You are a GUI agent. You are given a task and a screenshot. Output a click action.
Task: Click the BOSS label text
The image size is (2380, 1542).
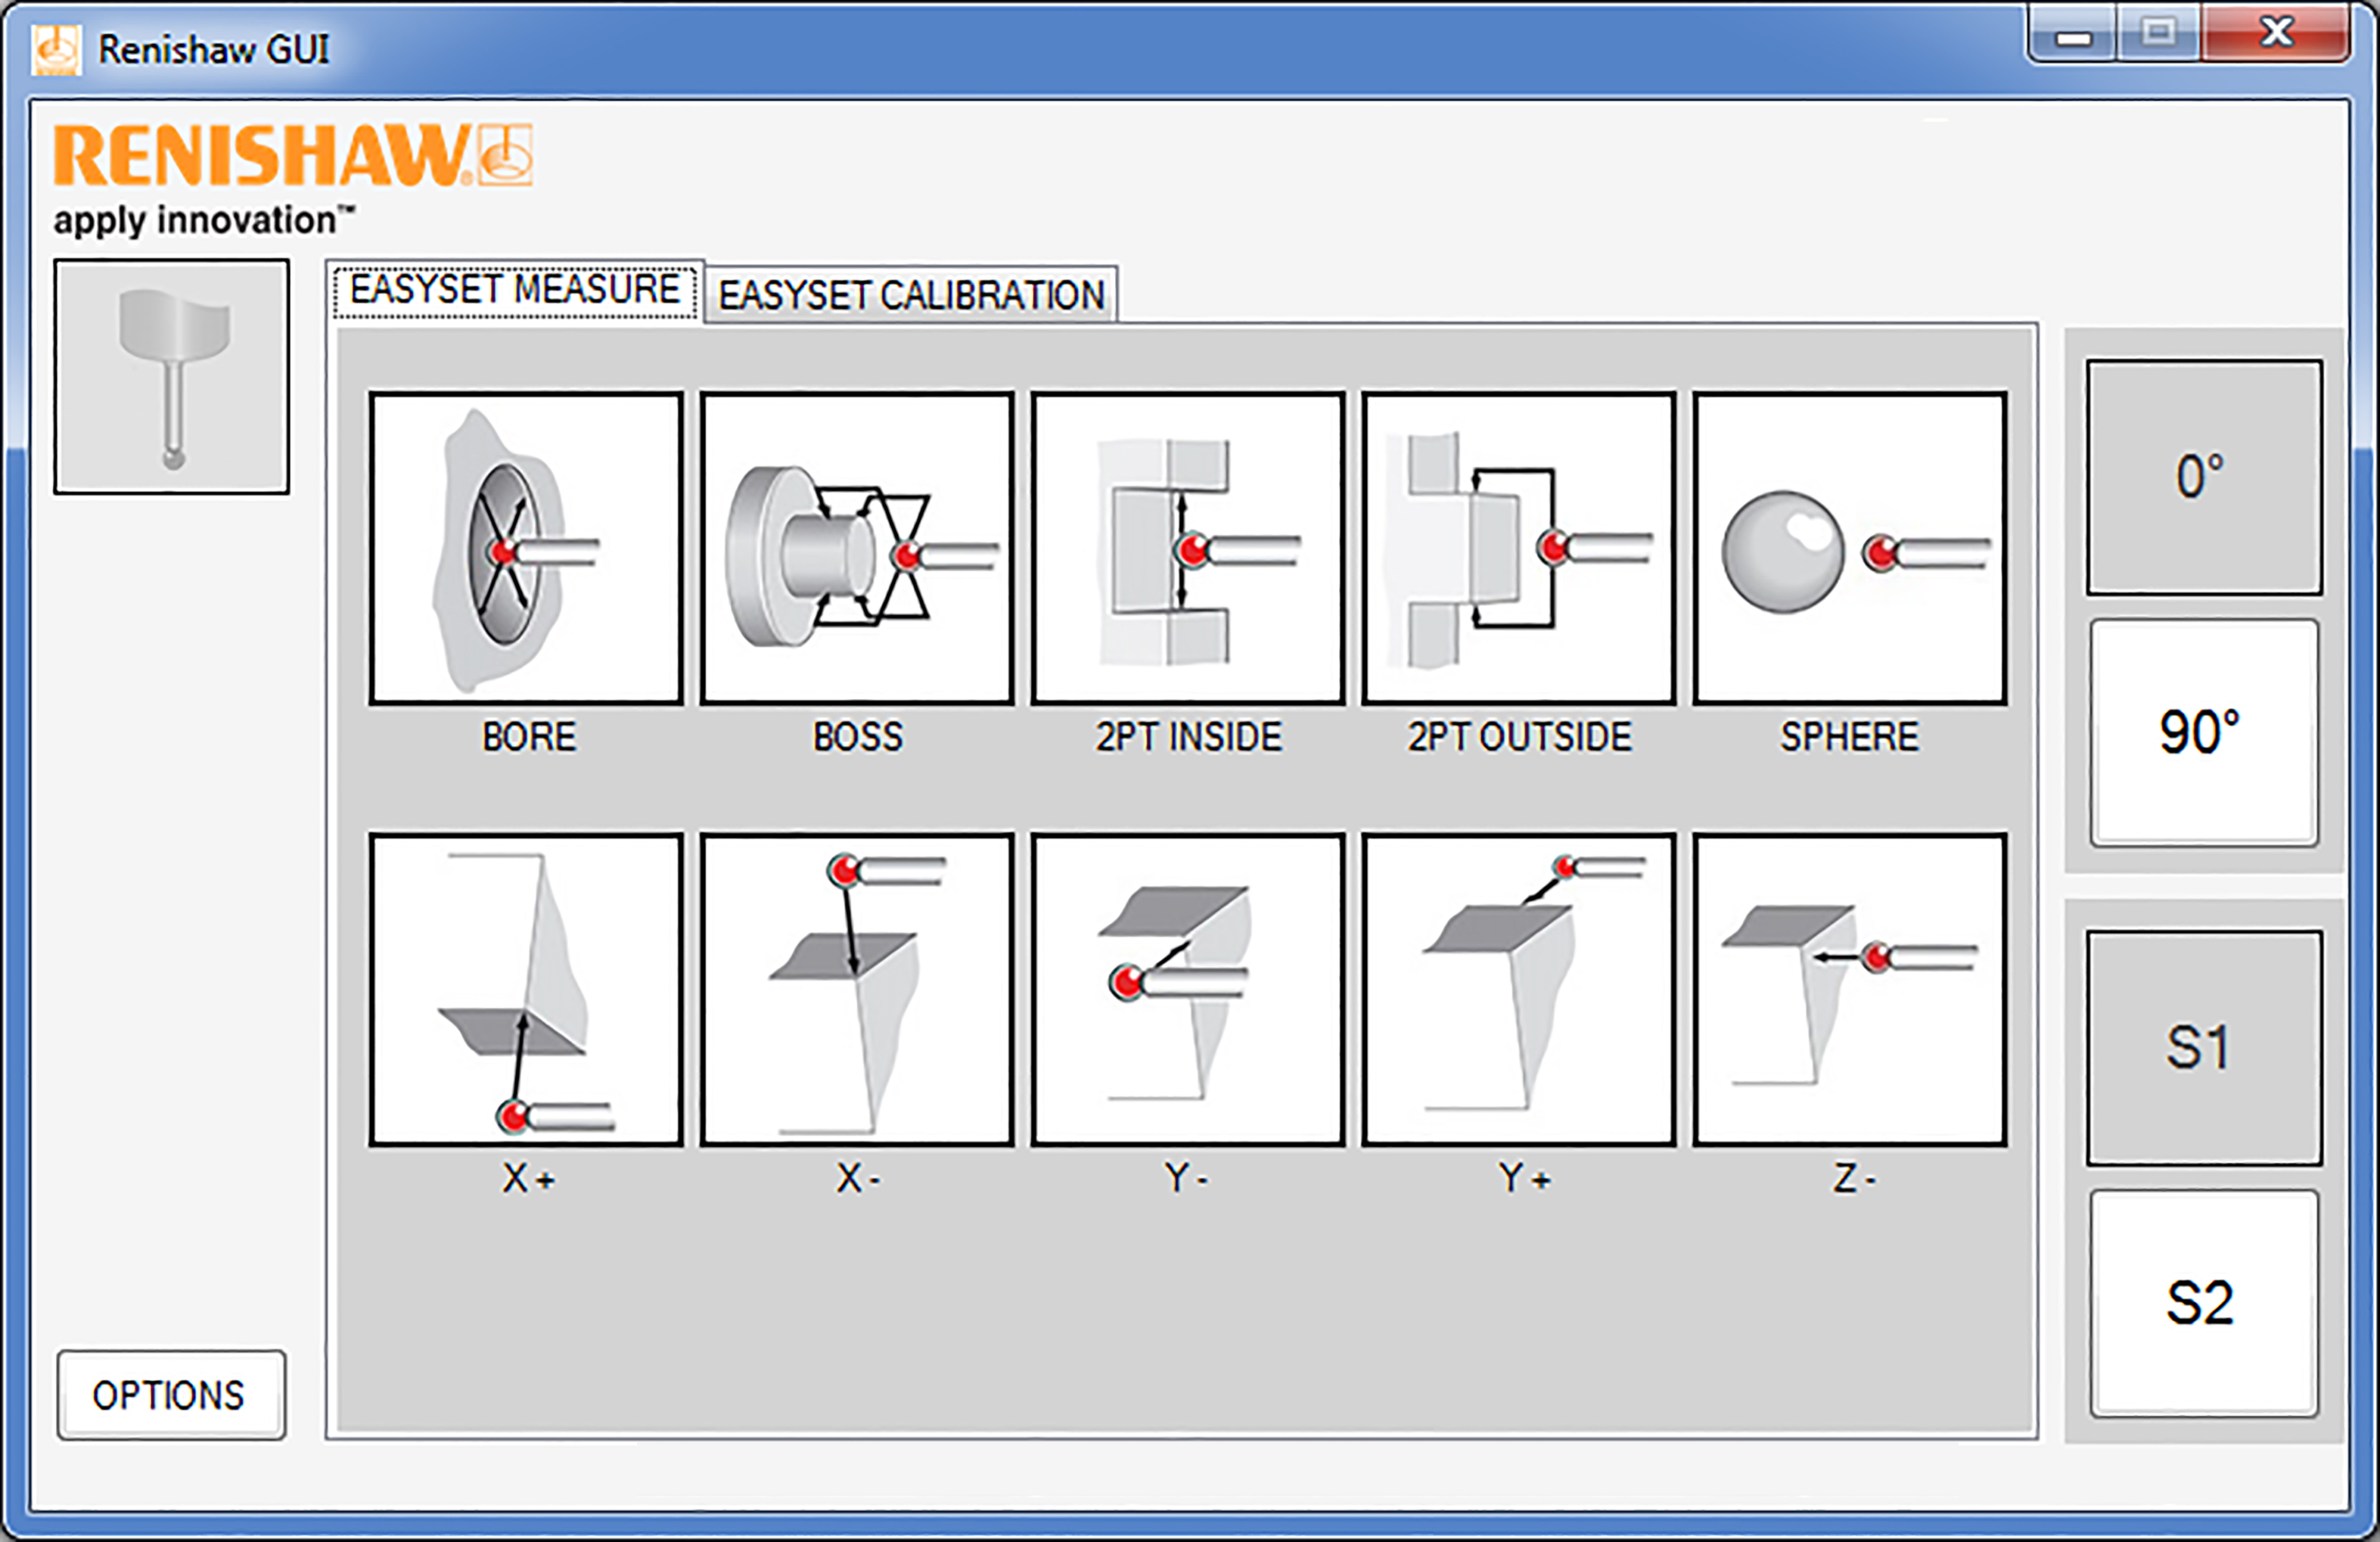coord(858,737)
